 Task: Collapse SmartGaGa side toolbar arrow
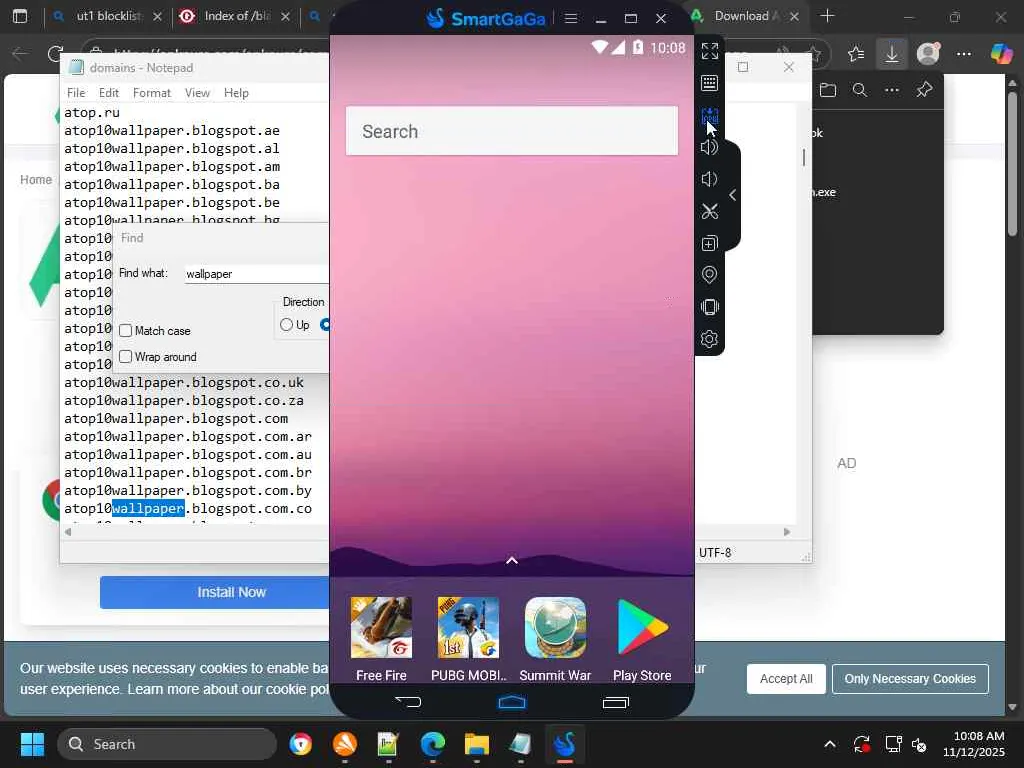click(733, 195)
